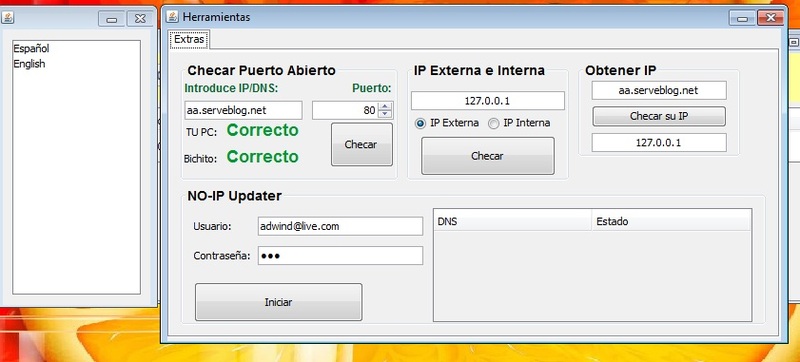Start the NO-IP updater with Iniciar
Screen dimensions: 800x362
tap(279, 302)
